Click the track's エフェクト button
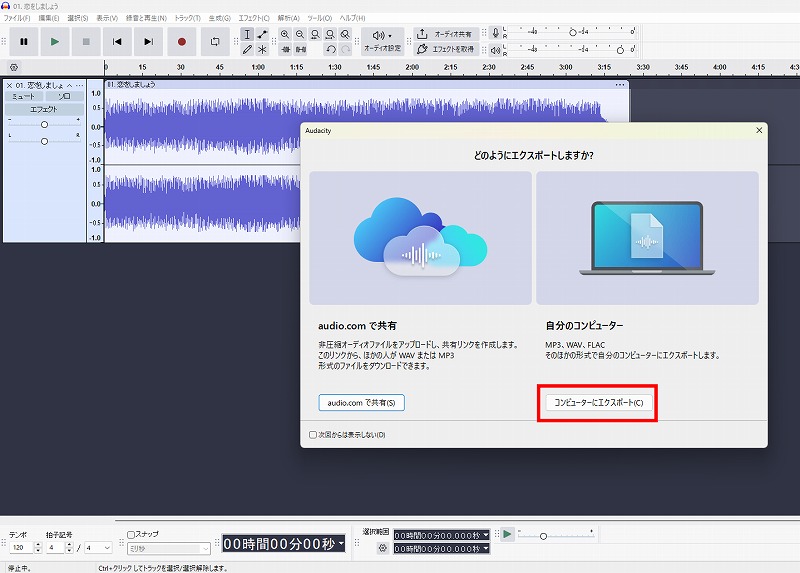The image size is (800, 573). pos(44,109)
